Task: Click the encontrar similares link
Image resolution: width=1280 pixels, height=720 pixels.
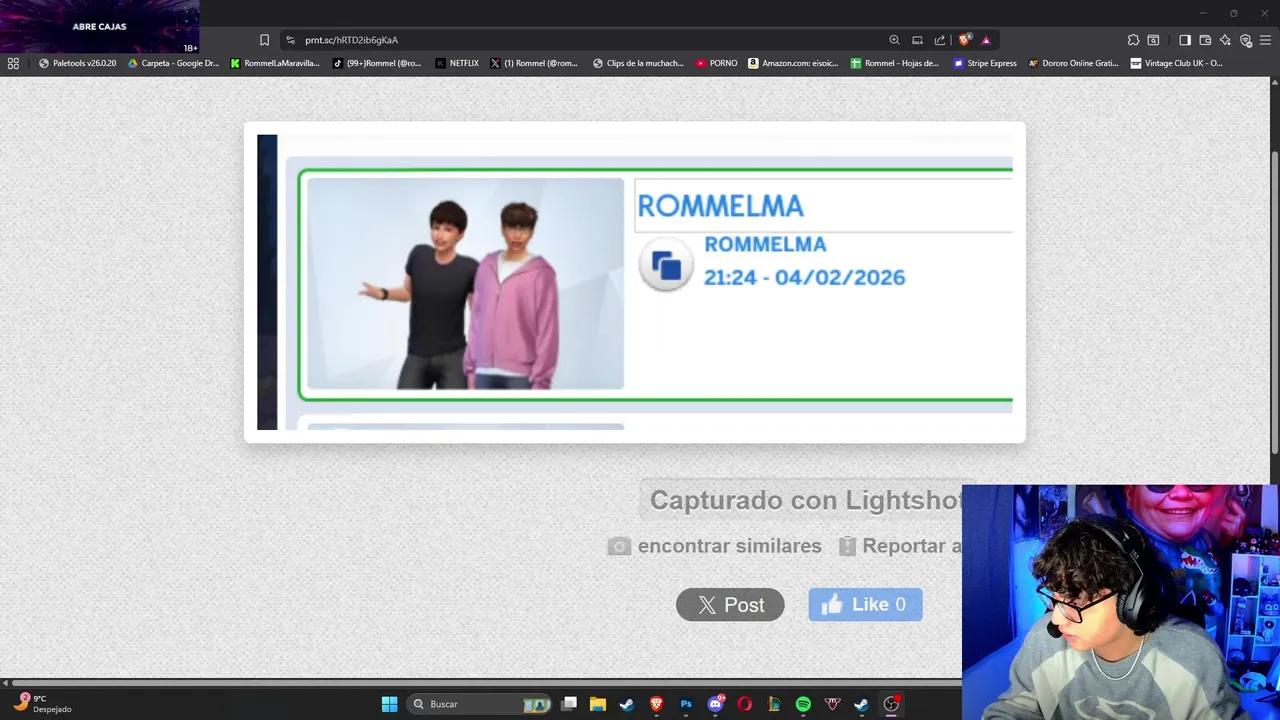Action: [715, 546]
